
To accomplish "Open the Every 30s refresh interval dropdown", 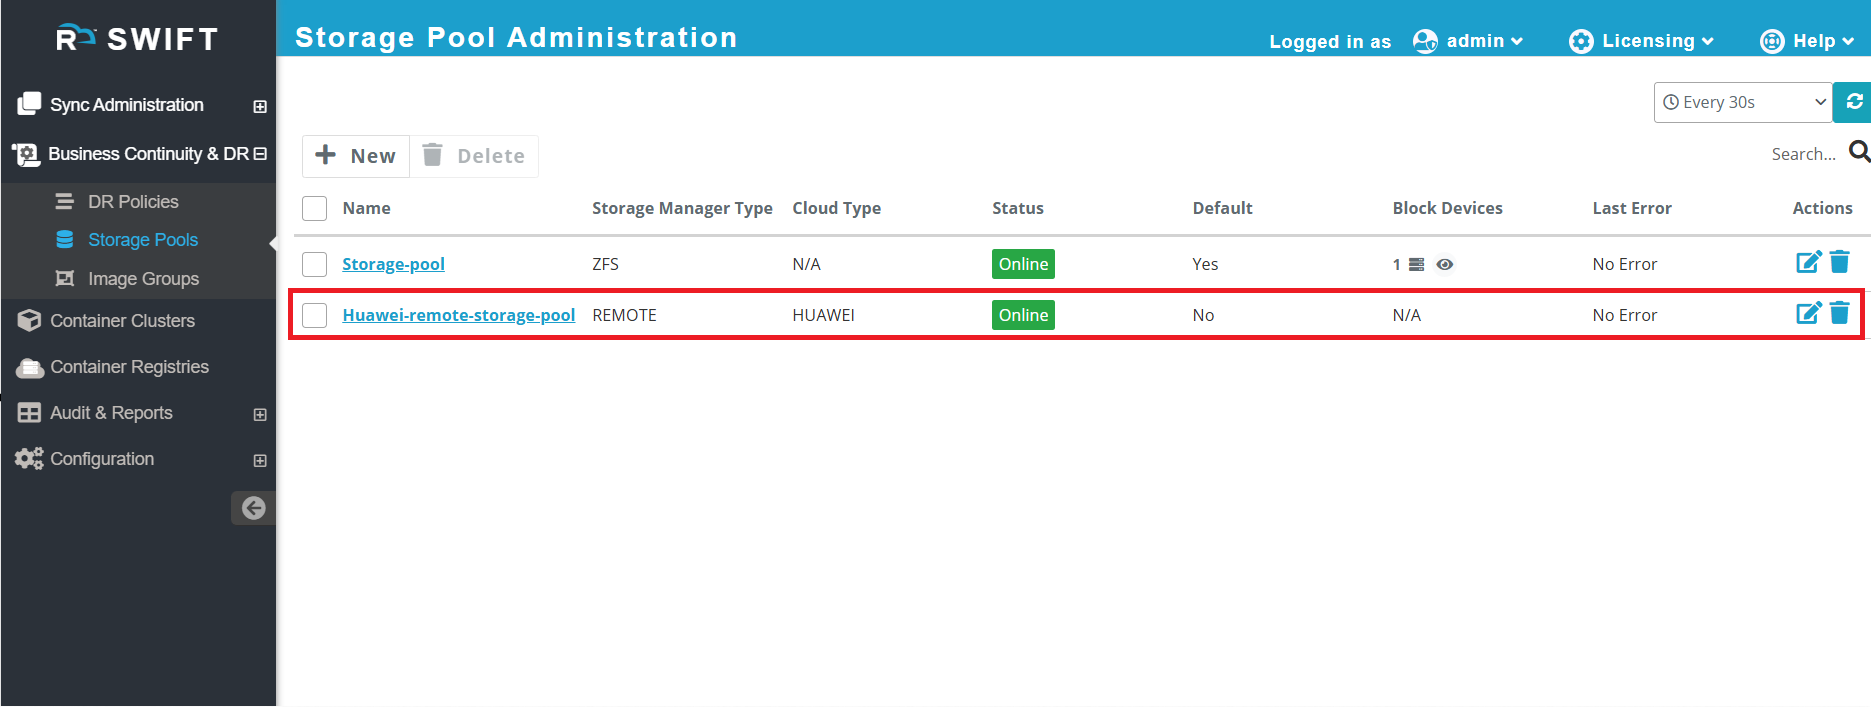I will (1742, 102).
